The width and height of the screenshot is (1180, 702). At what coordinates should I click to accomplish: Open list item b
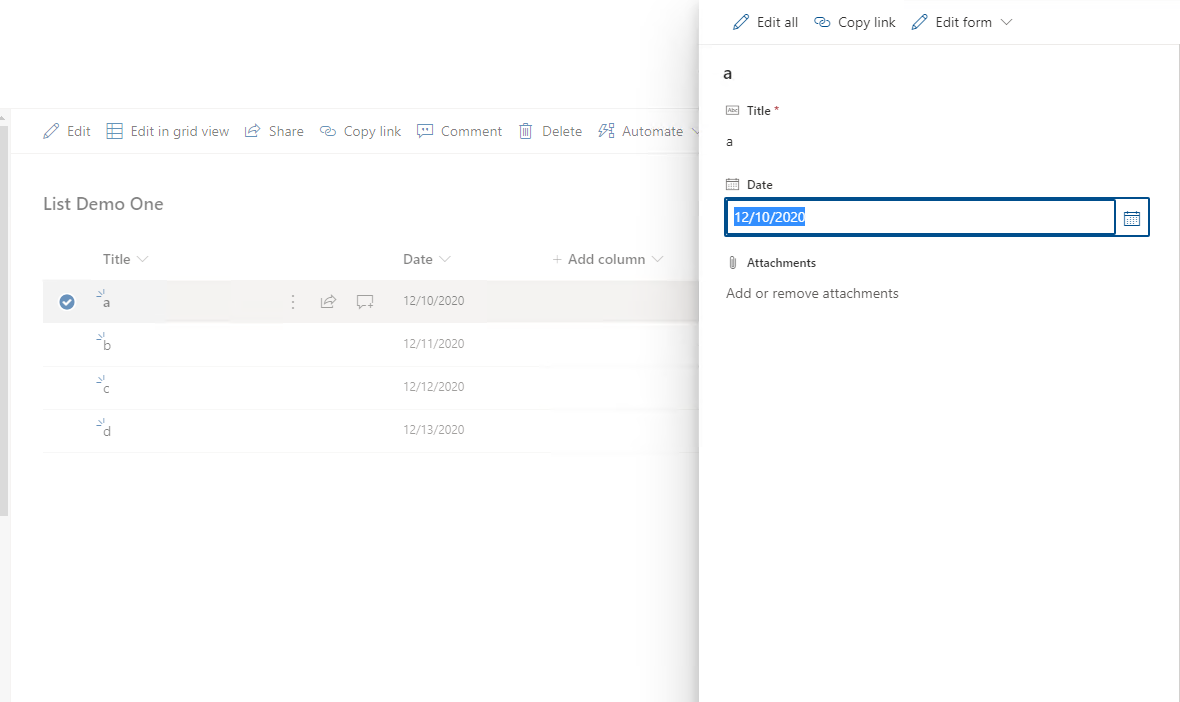[x=107, y=345]
